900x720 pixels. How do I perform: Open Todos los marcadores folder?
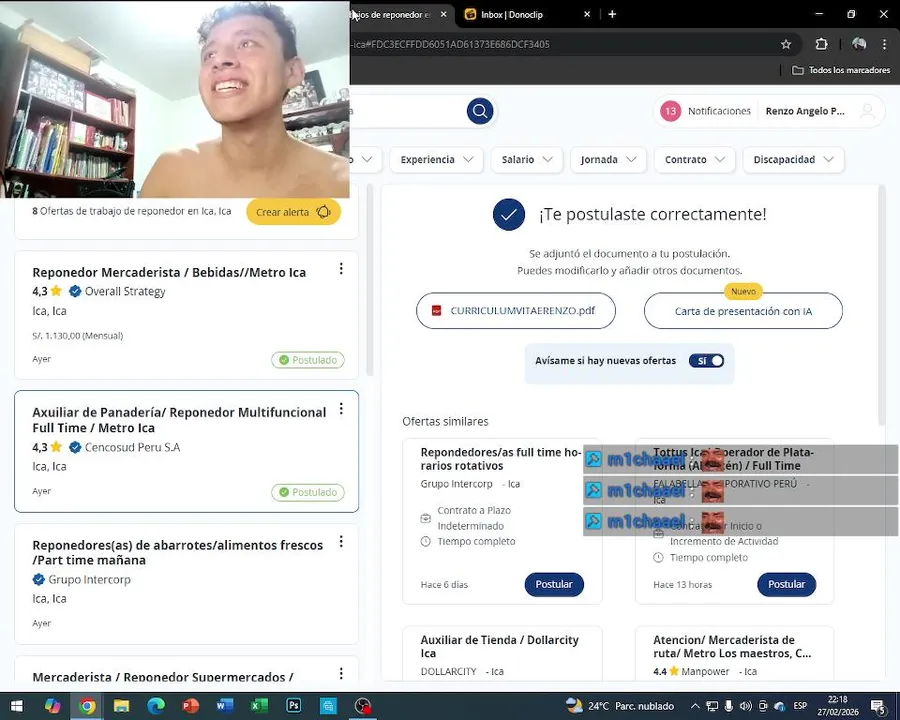point(841,70)
